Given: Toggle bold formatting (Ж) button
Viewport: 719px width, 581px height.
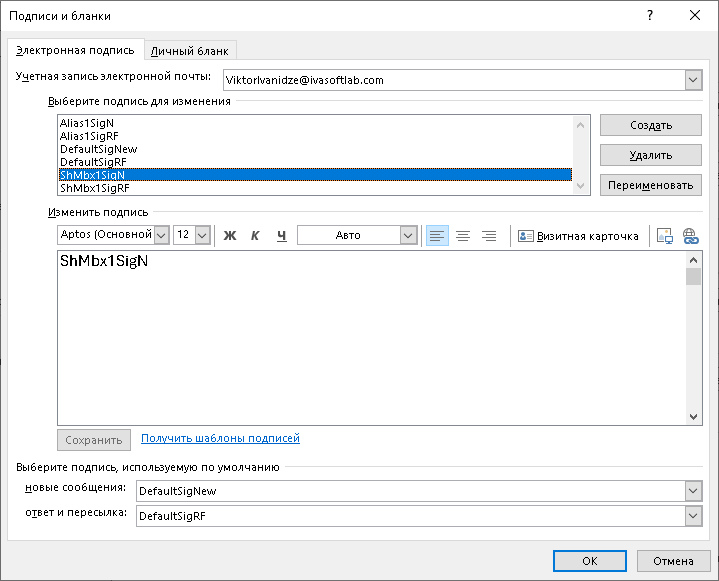Looking at the screenshot, I should pos(230,236).
